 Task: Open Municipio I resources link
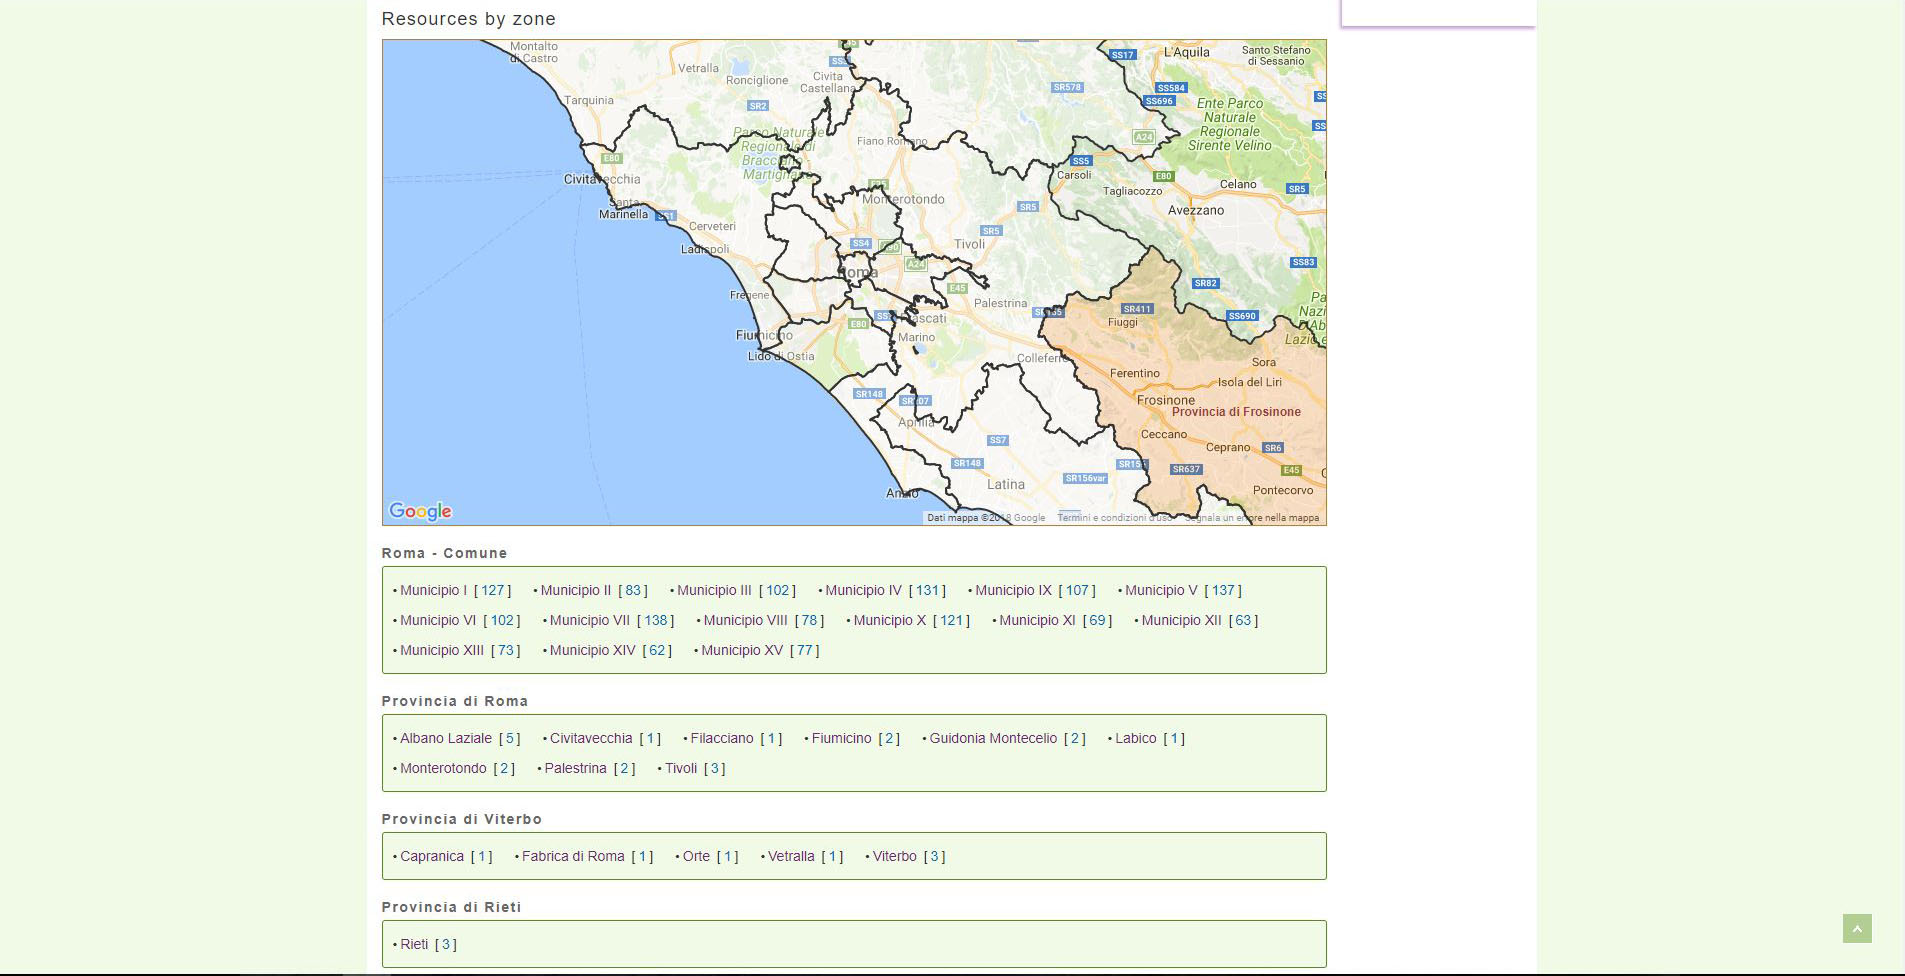(433, 590)
